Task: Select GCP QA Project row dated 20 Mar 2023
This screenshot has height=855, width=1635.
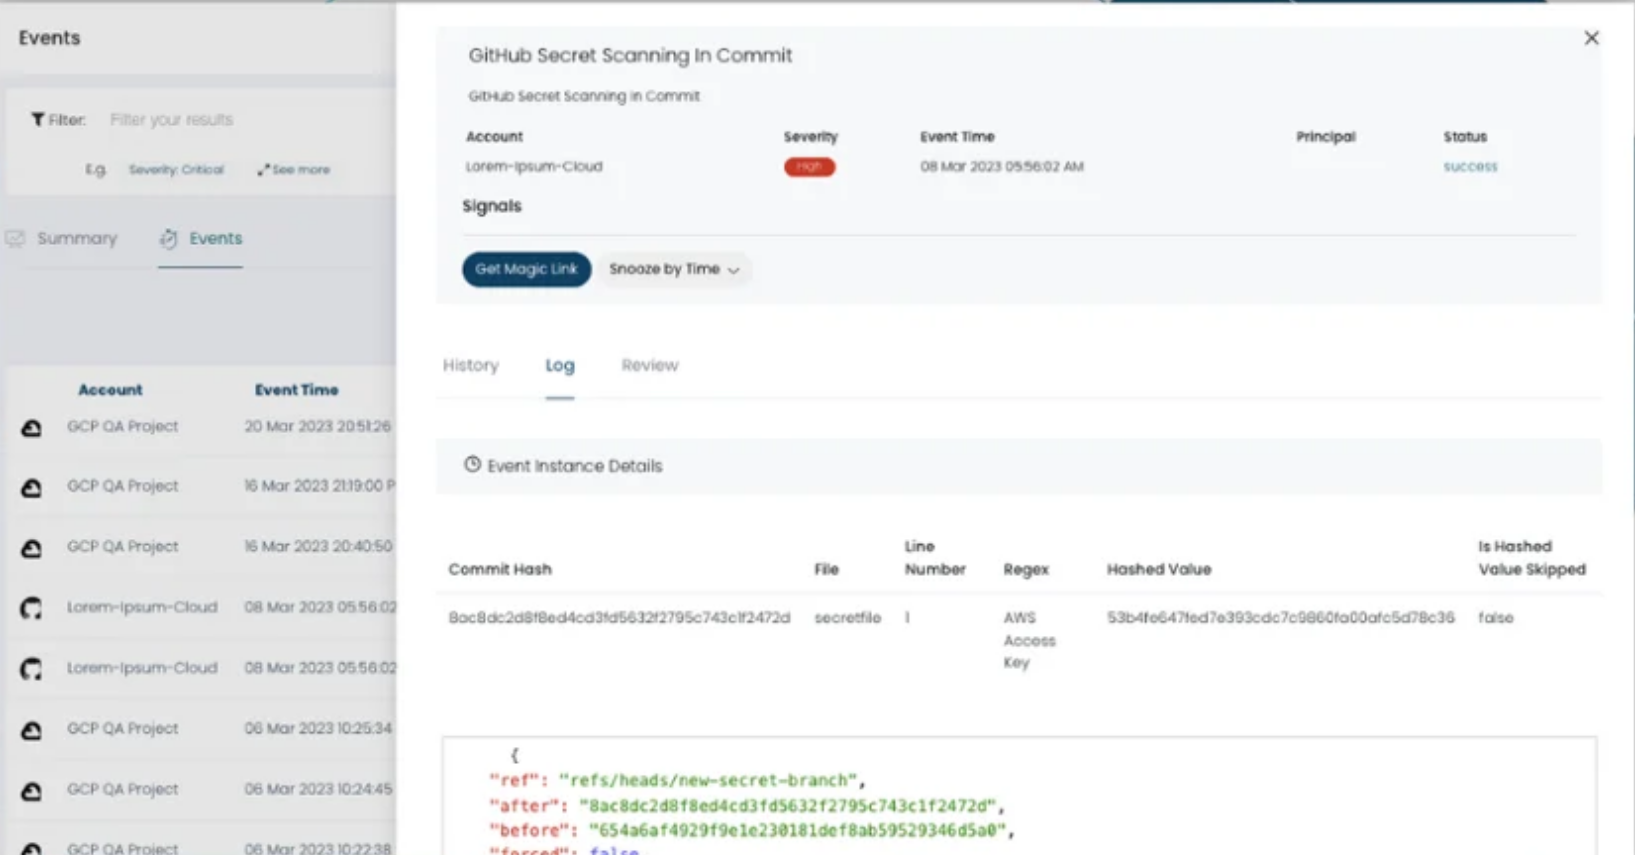Action: click(x=203, y=427)
